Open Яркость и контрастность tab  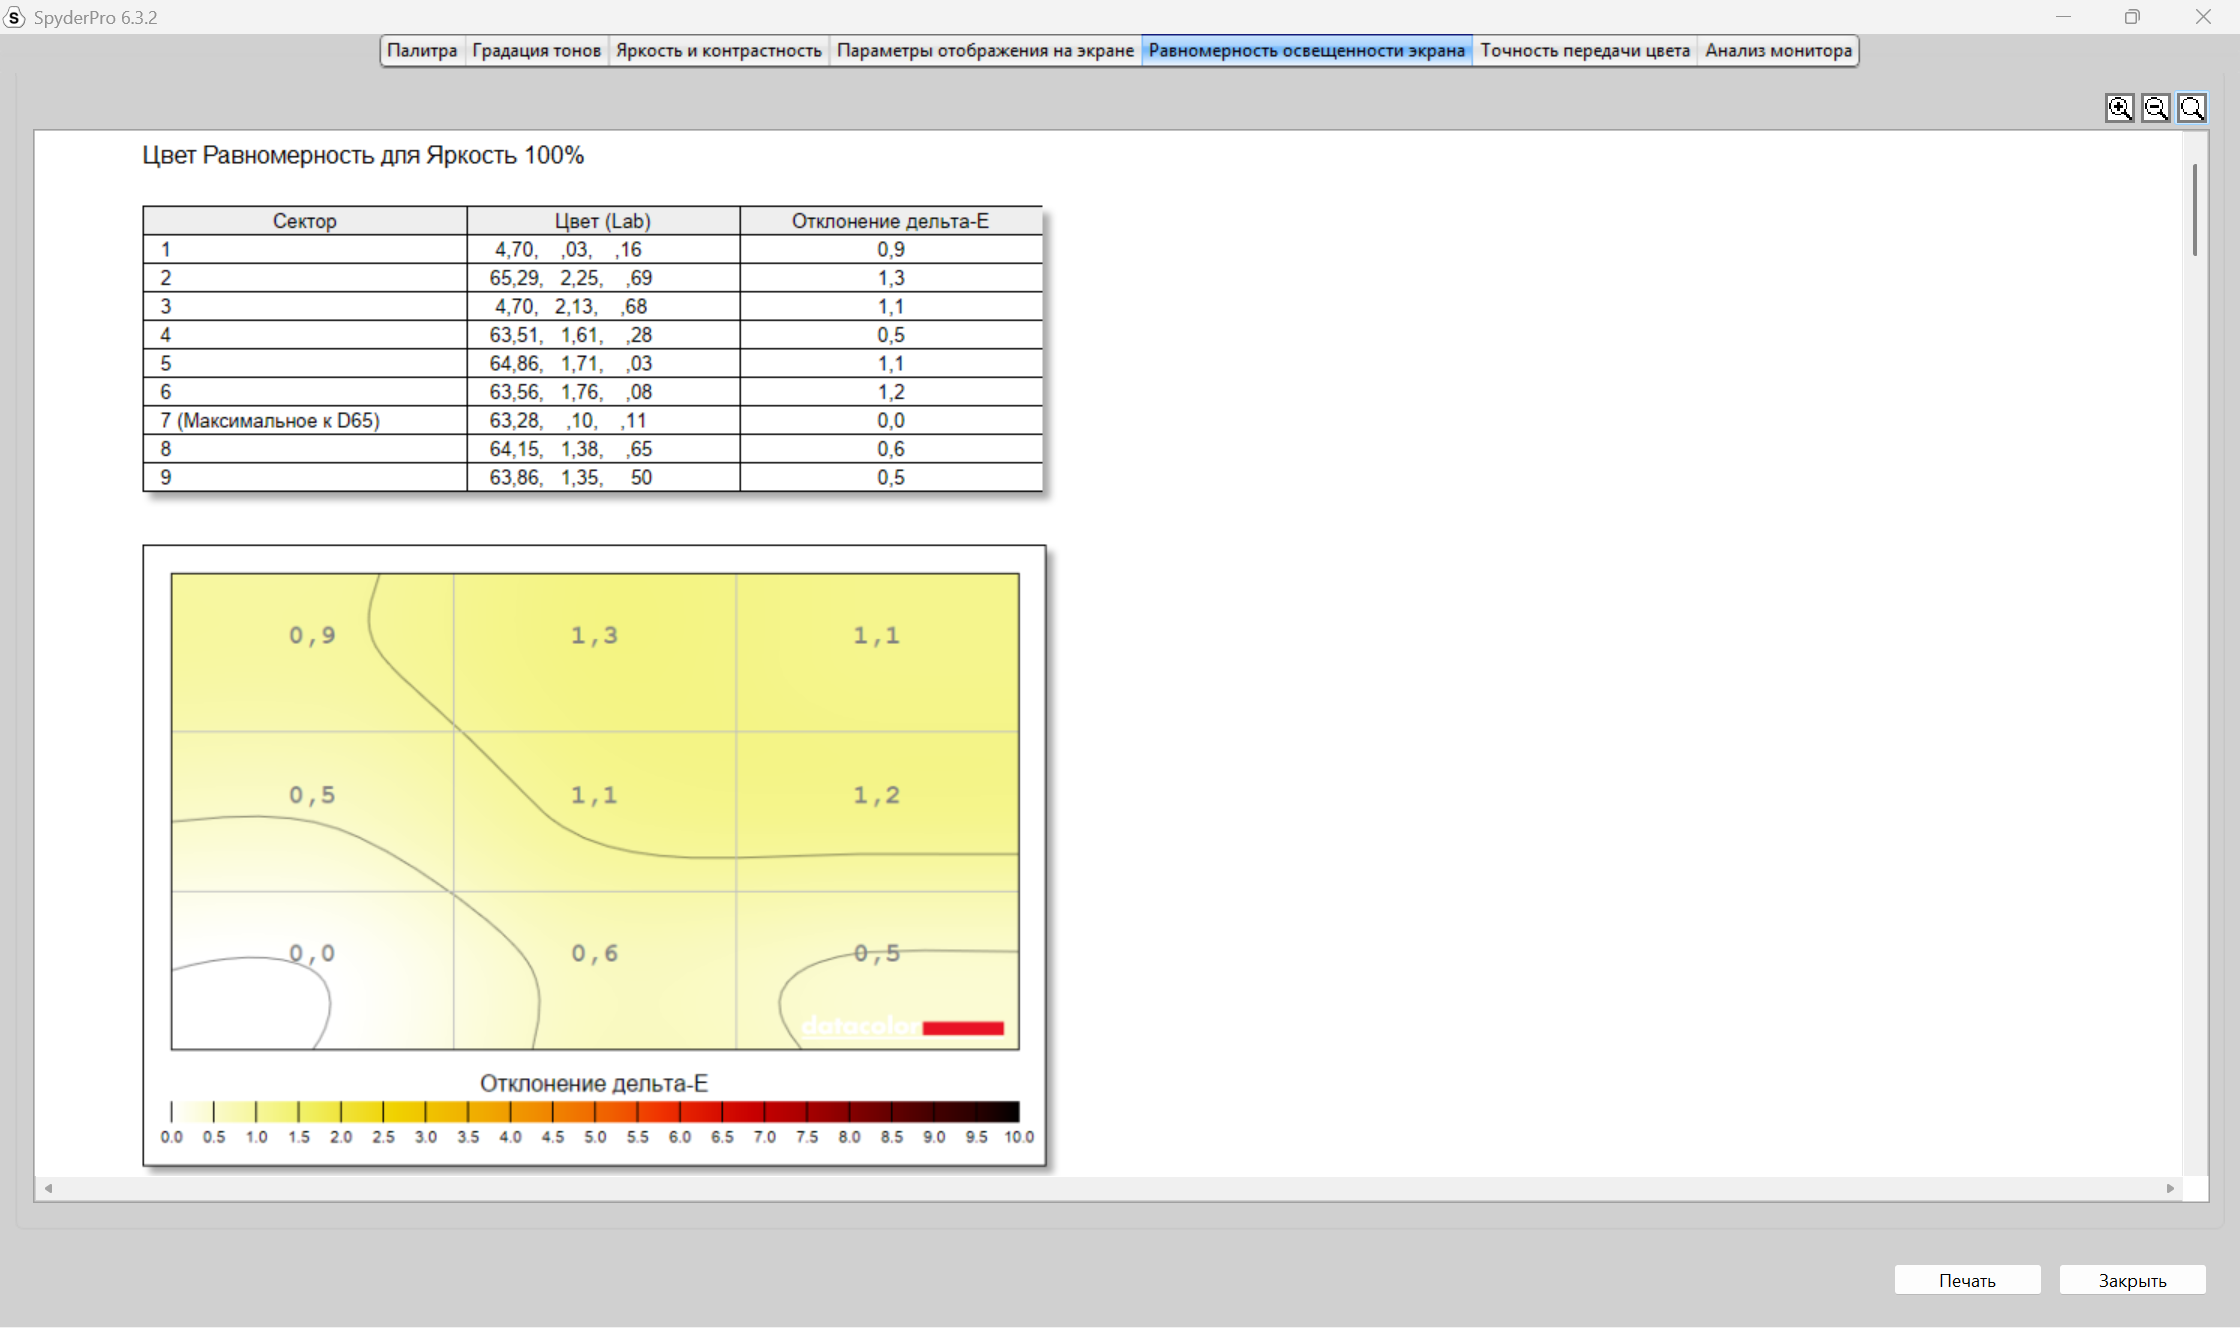click(x=718, y=50)
